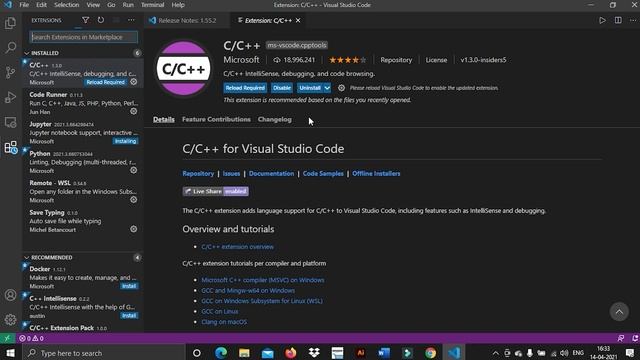
Task: Open manage gear for C/C++ in list
Action: tap(133, 82)
